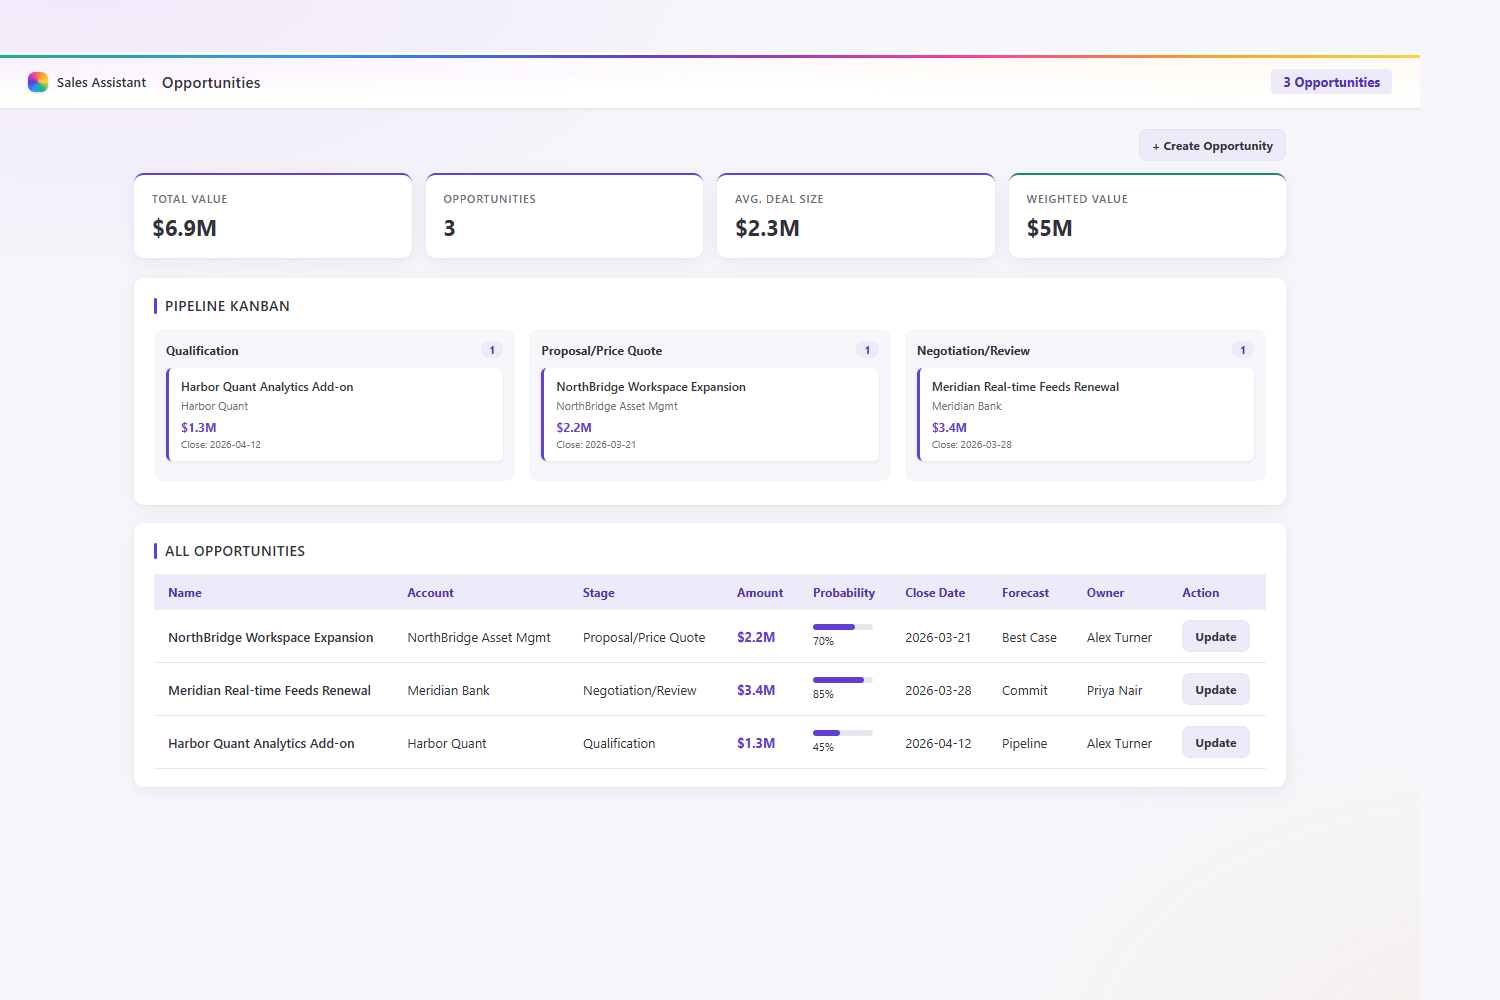Click the Priya Nair owner cell

coord(1114,690)
